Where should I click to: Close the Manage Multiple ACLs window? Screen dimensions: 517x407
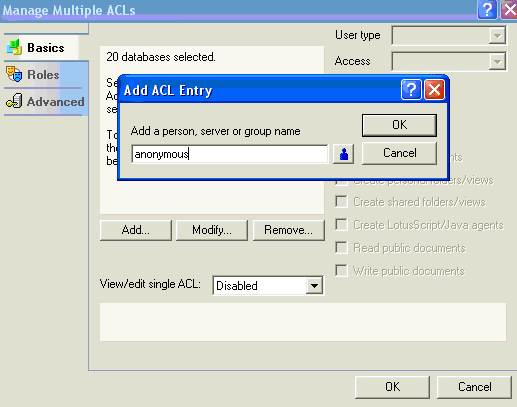pyautogui.click(x=509, y=10)
